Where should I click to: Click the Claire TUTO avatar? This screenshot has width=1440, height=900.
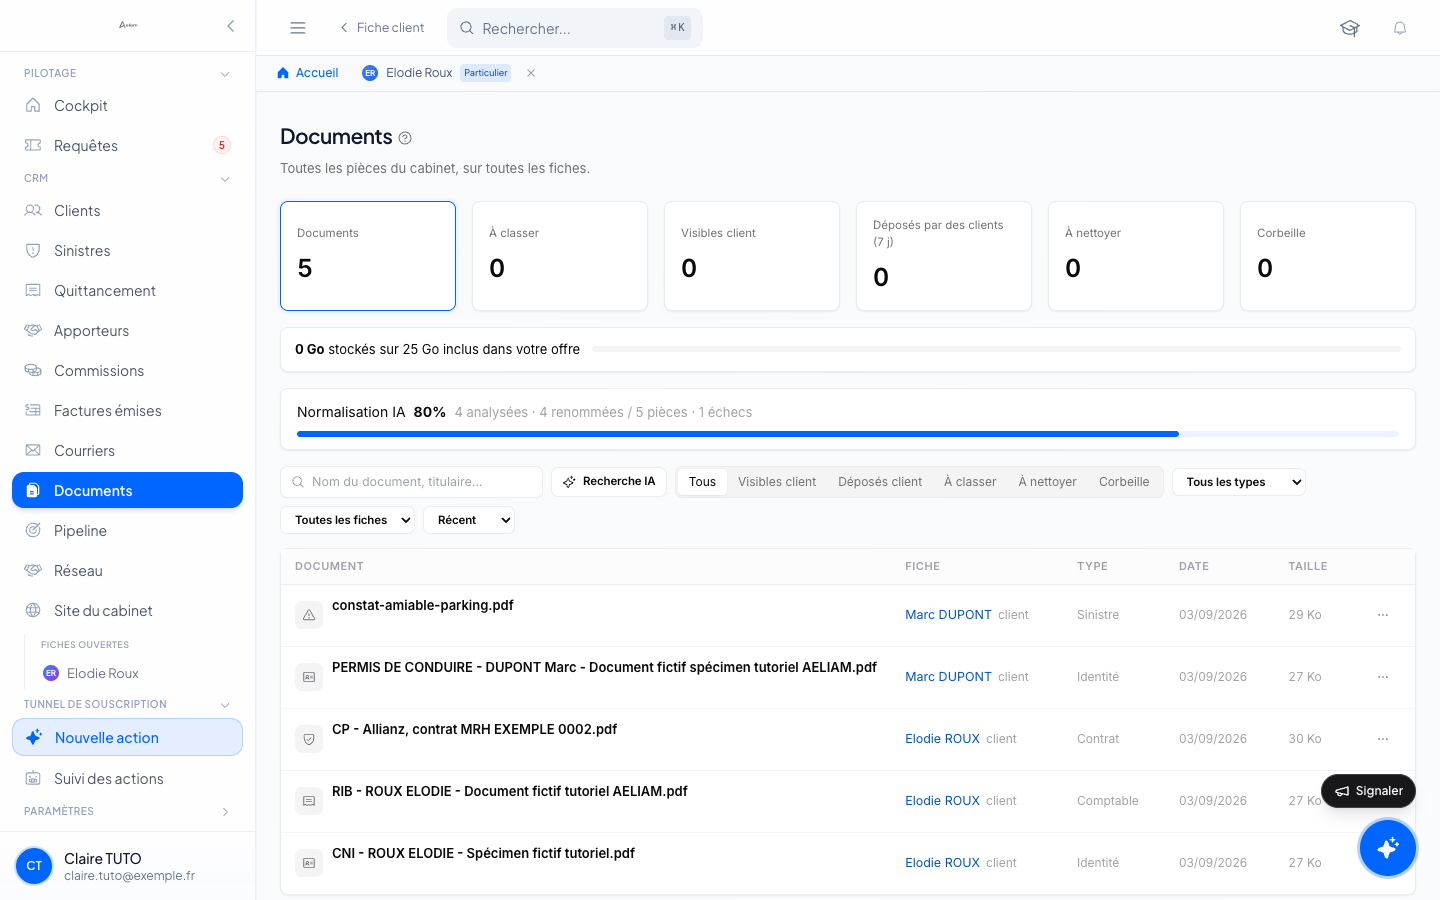click(34, 866)
